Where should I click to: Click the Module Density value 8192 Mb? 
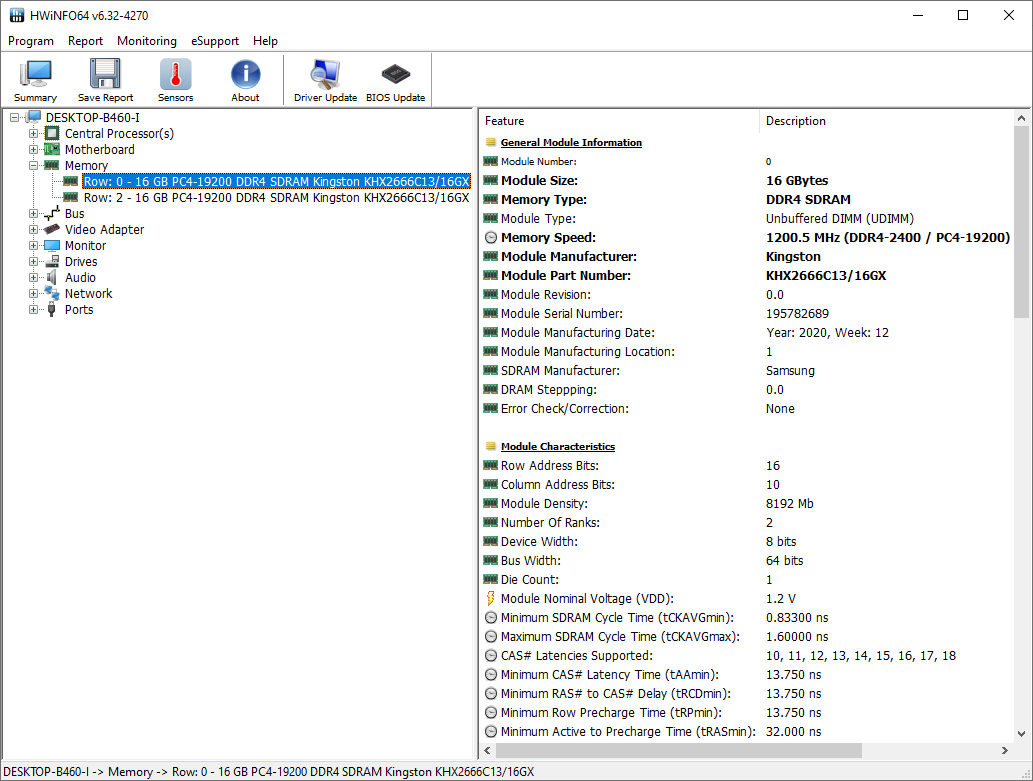click(x=789, y=504)
